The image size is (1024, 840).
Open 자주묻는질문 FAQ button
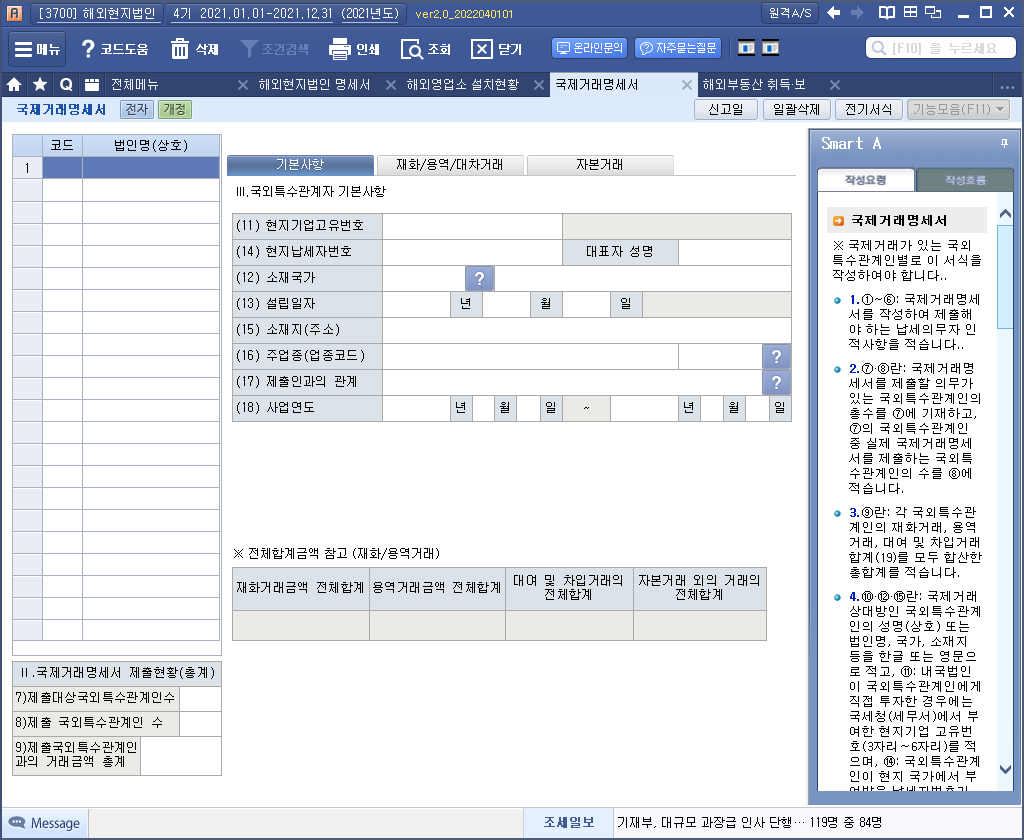pos(678,48)
